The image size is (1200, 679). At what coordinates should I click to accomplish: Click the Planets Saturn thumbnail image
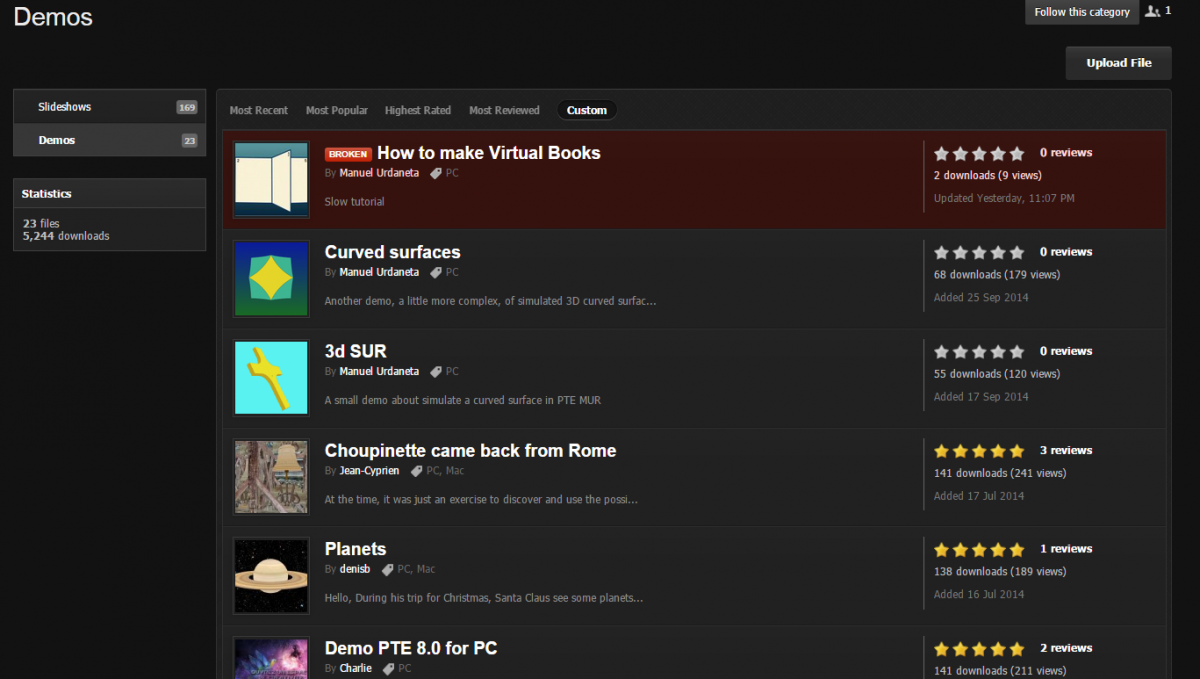tap(270, 576)
